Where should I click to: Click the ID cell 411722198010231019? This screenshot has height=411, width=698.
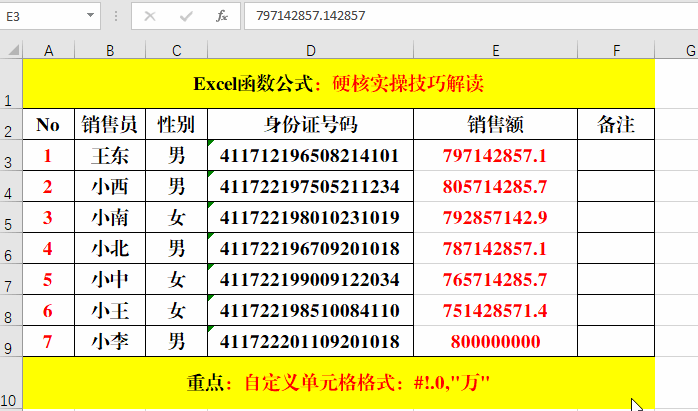(310, 218)
